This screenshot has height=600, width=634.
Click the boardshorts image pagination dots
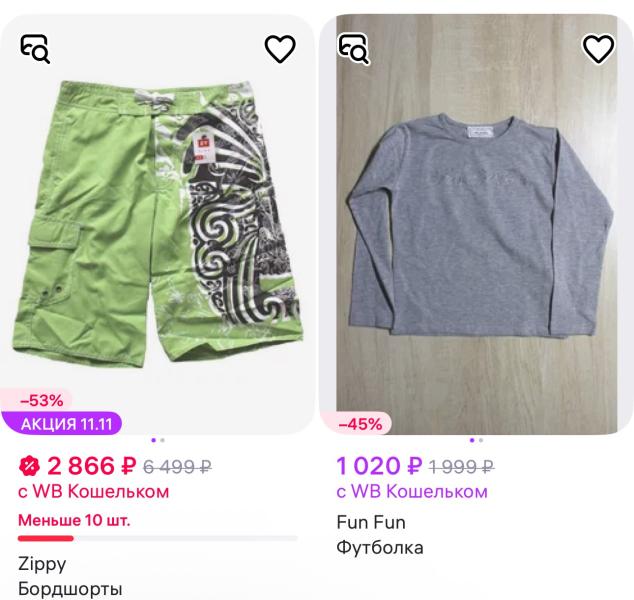pos(158,440)
